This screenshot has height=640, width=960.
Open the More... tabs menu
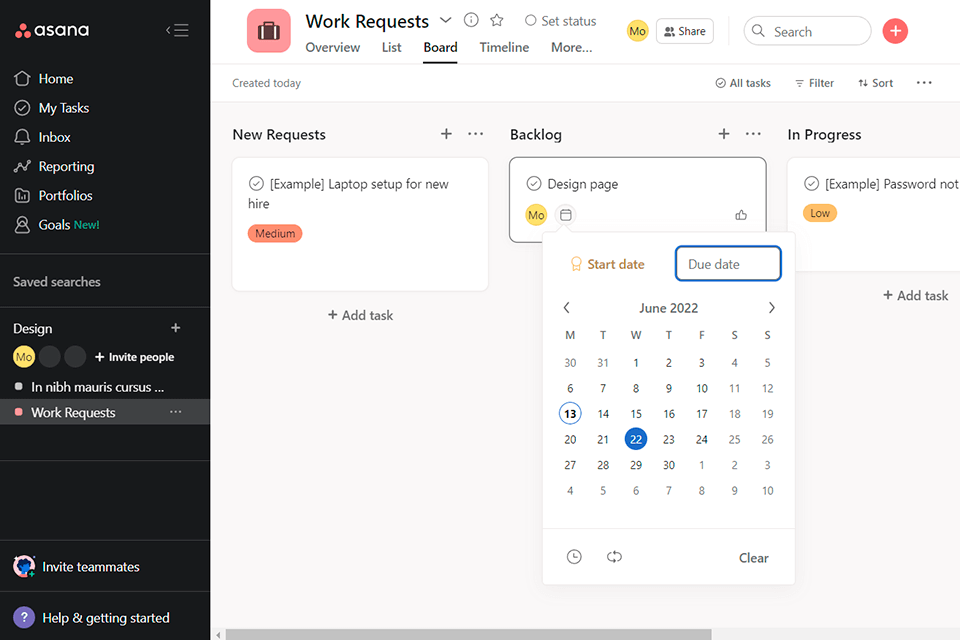point(571,48)
